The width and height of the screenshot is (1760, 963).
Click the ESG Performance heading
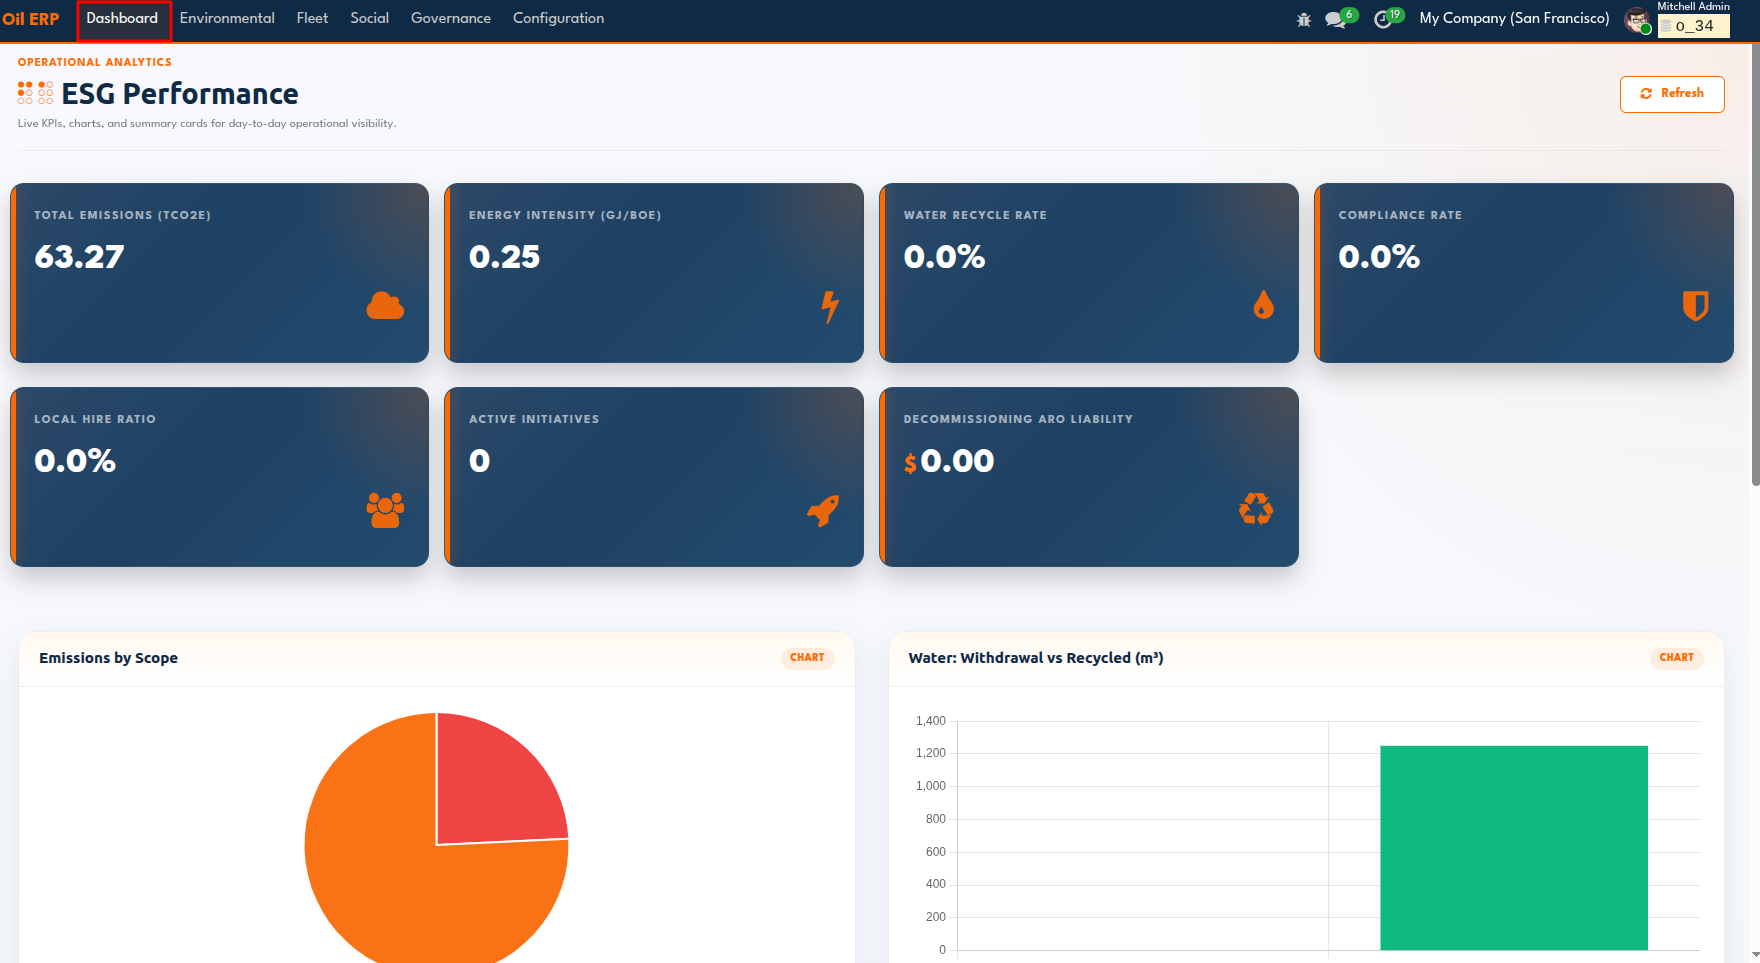[x=180, y=94]
